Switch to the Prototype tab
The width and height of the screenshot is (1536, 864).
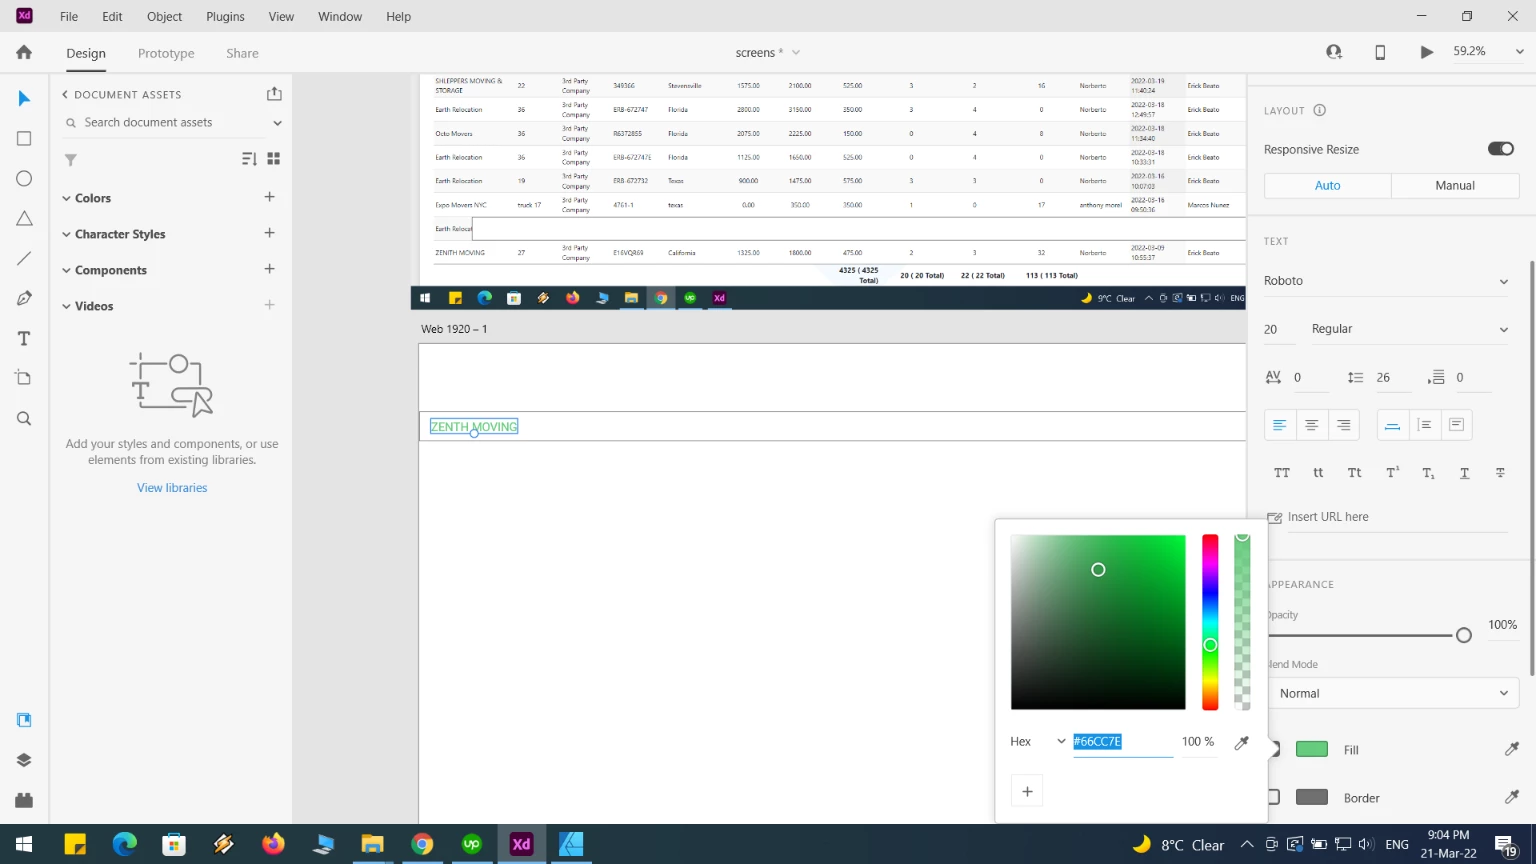click(166, 53)
